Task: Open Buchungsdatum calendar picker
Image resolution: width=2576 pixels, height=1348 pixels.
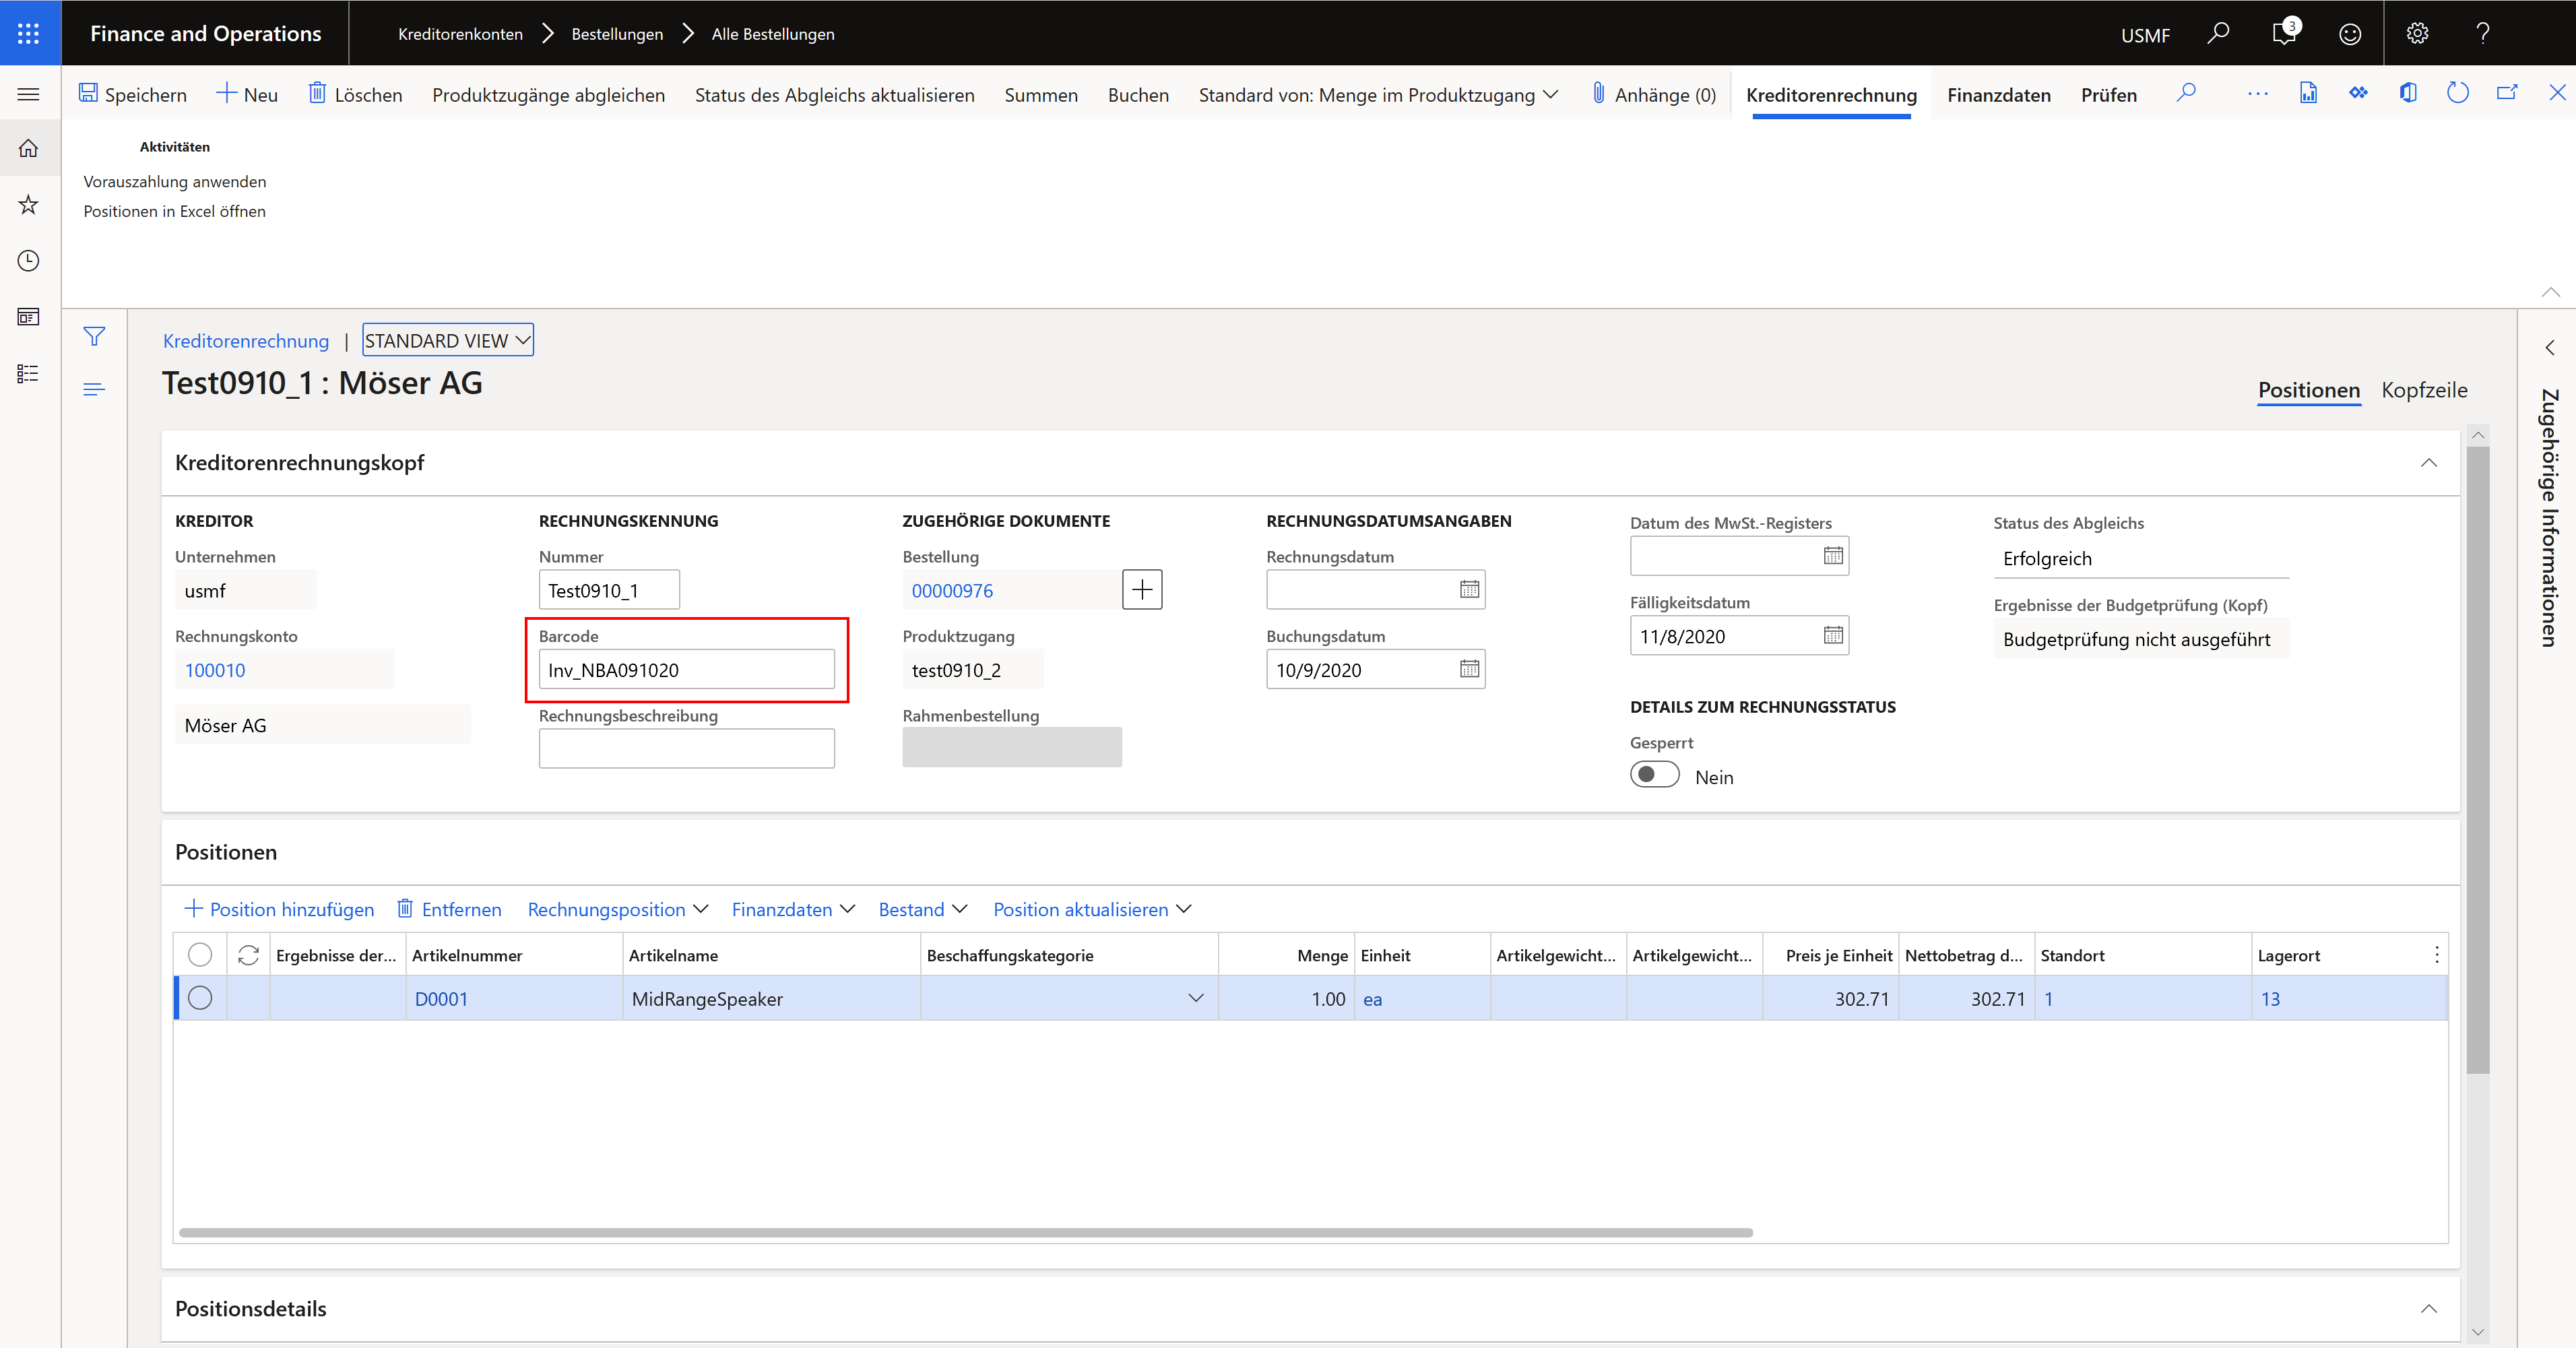Action: 1469,669
